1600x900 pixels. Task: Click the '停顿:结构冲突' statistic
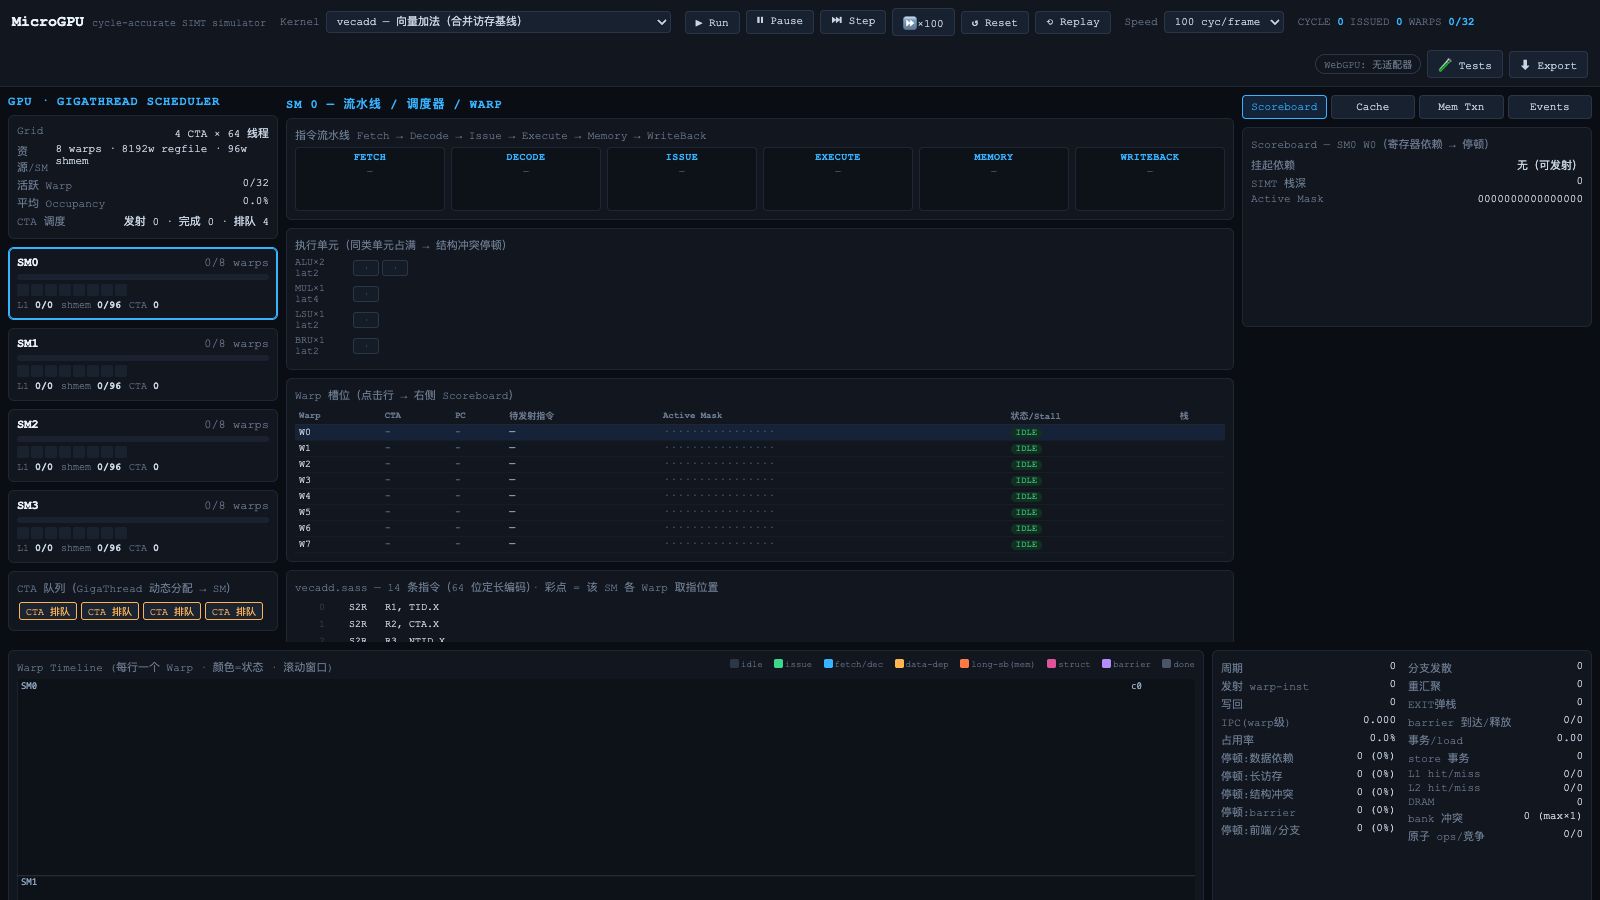tap(1308, 794)
